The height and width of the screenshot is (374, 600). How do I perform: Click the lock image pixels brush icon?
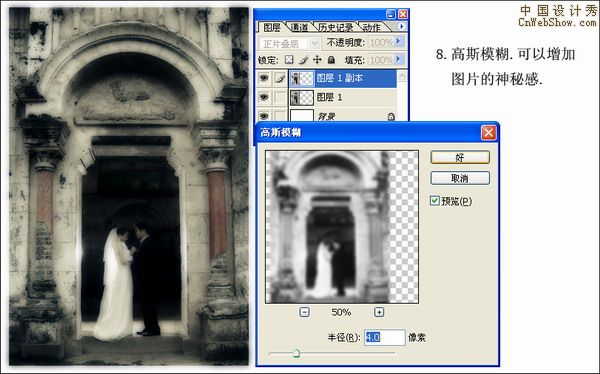(x=303, y=60)
